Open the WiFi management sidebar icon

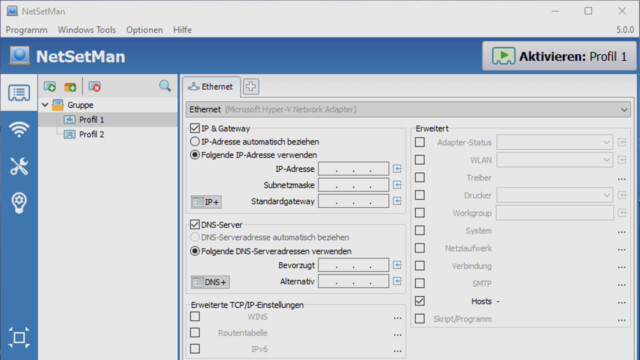pyautogui.click(x=19, y=130)
